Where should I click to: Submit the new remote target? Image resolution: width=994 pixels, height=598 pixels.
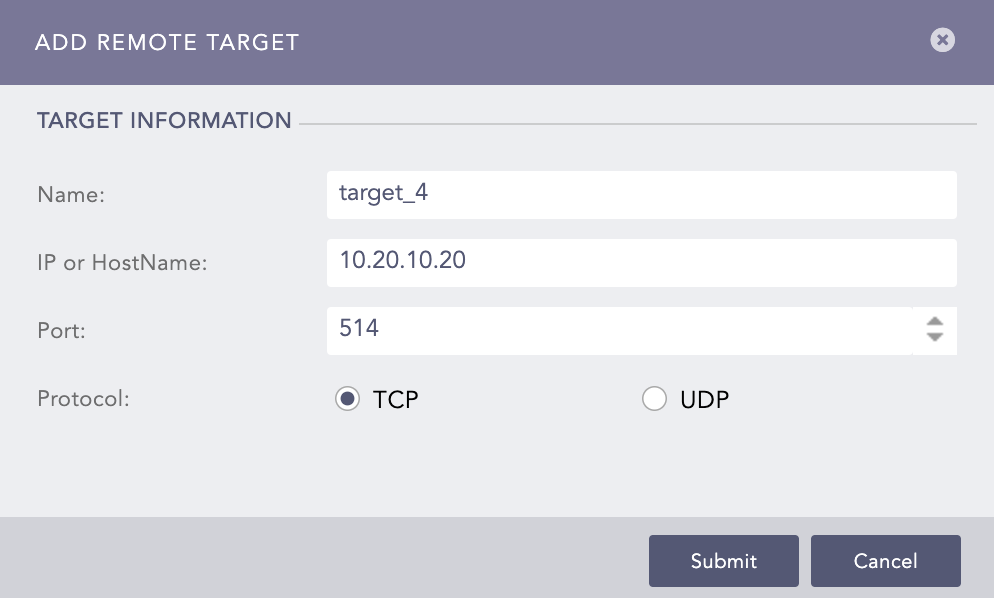click(x=723, y=561)
